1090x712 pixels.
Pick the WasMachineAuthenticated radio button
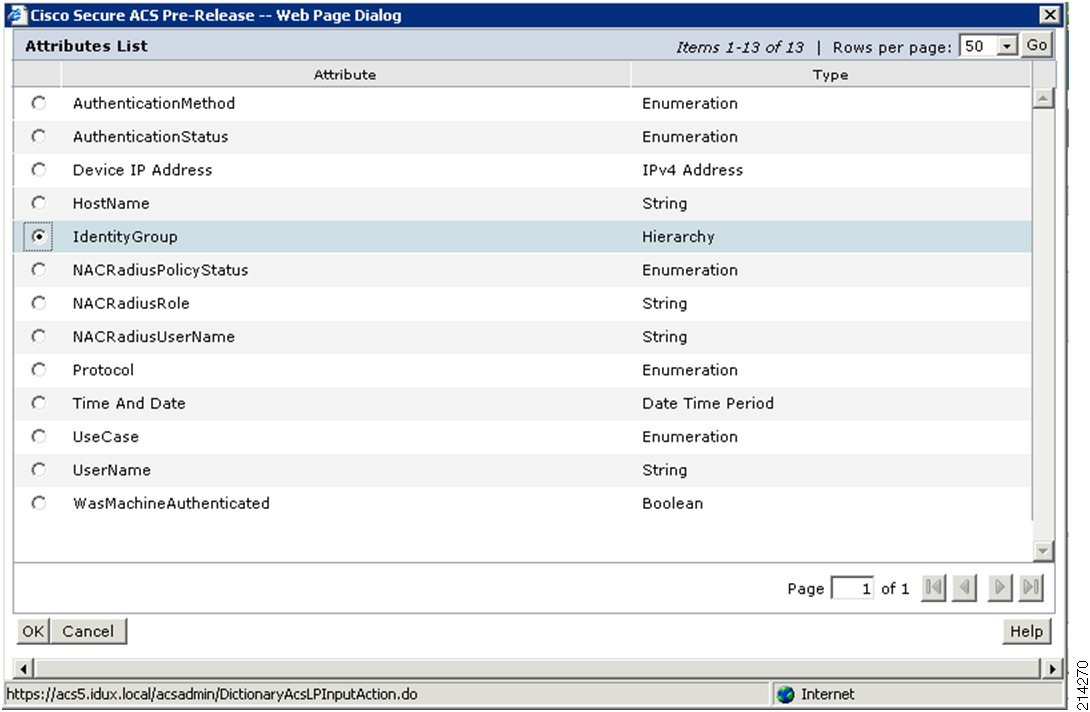click(38, 503)
